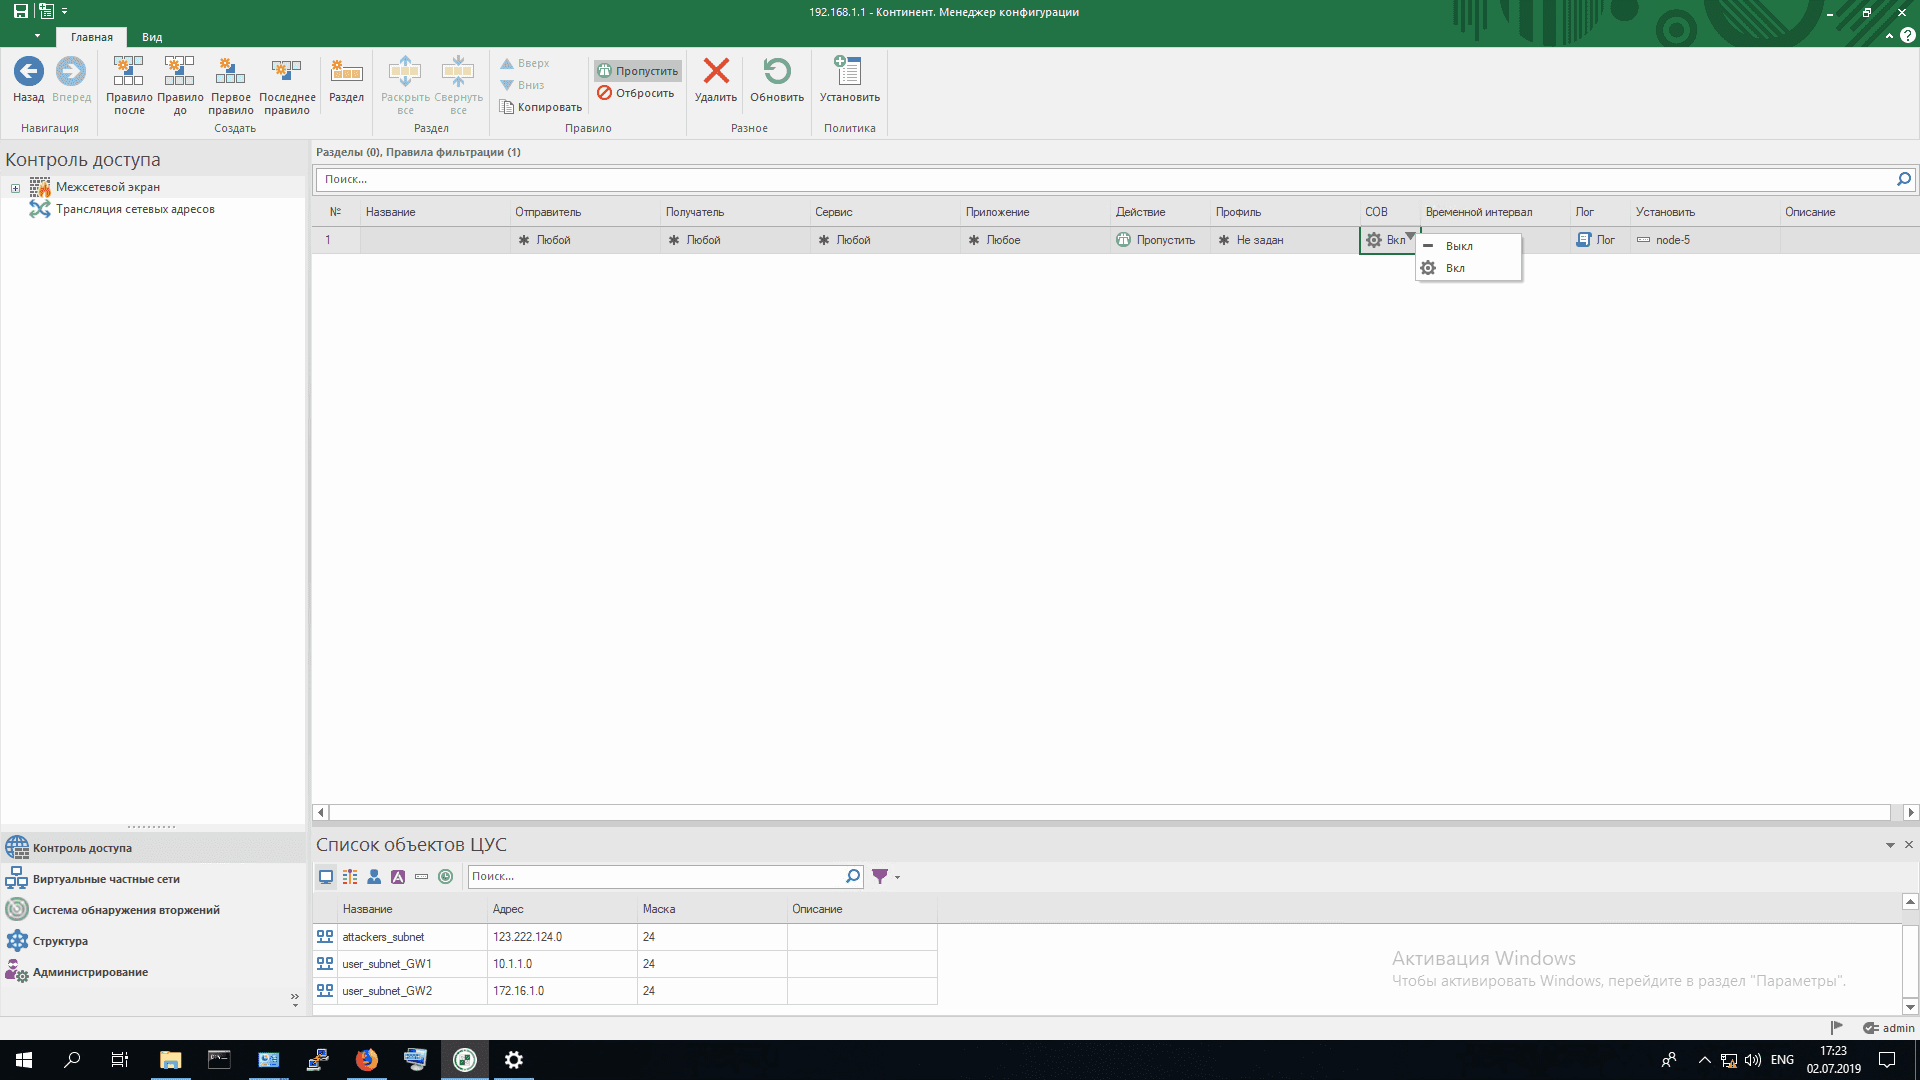1920x1080 pixels.
Task: Open Система обнаружения вторжений panel
Action: click(x=126, y=910)
